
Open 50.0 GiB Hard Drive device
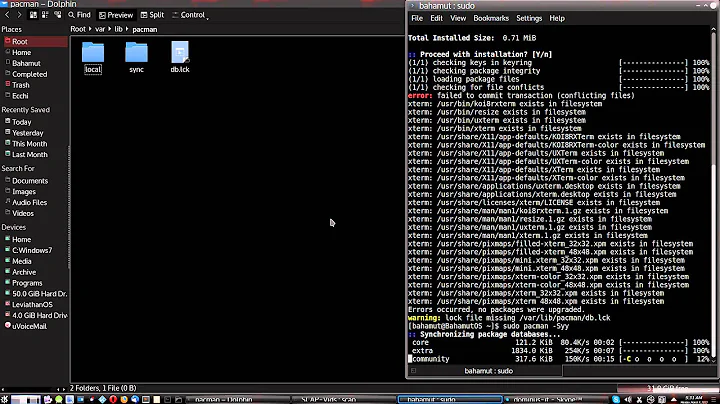point(35,294)
